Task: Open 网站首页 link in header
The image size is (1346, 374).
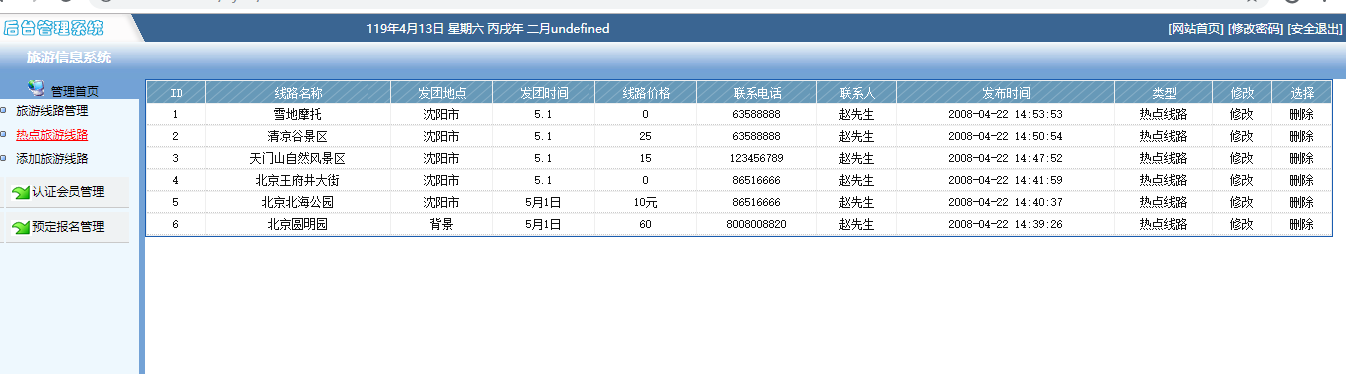Action: tap(1196, 29)
